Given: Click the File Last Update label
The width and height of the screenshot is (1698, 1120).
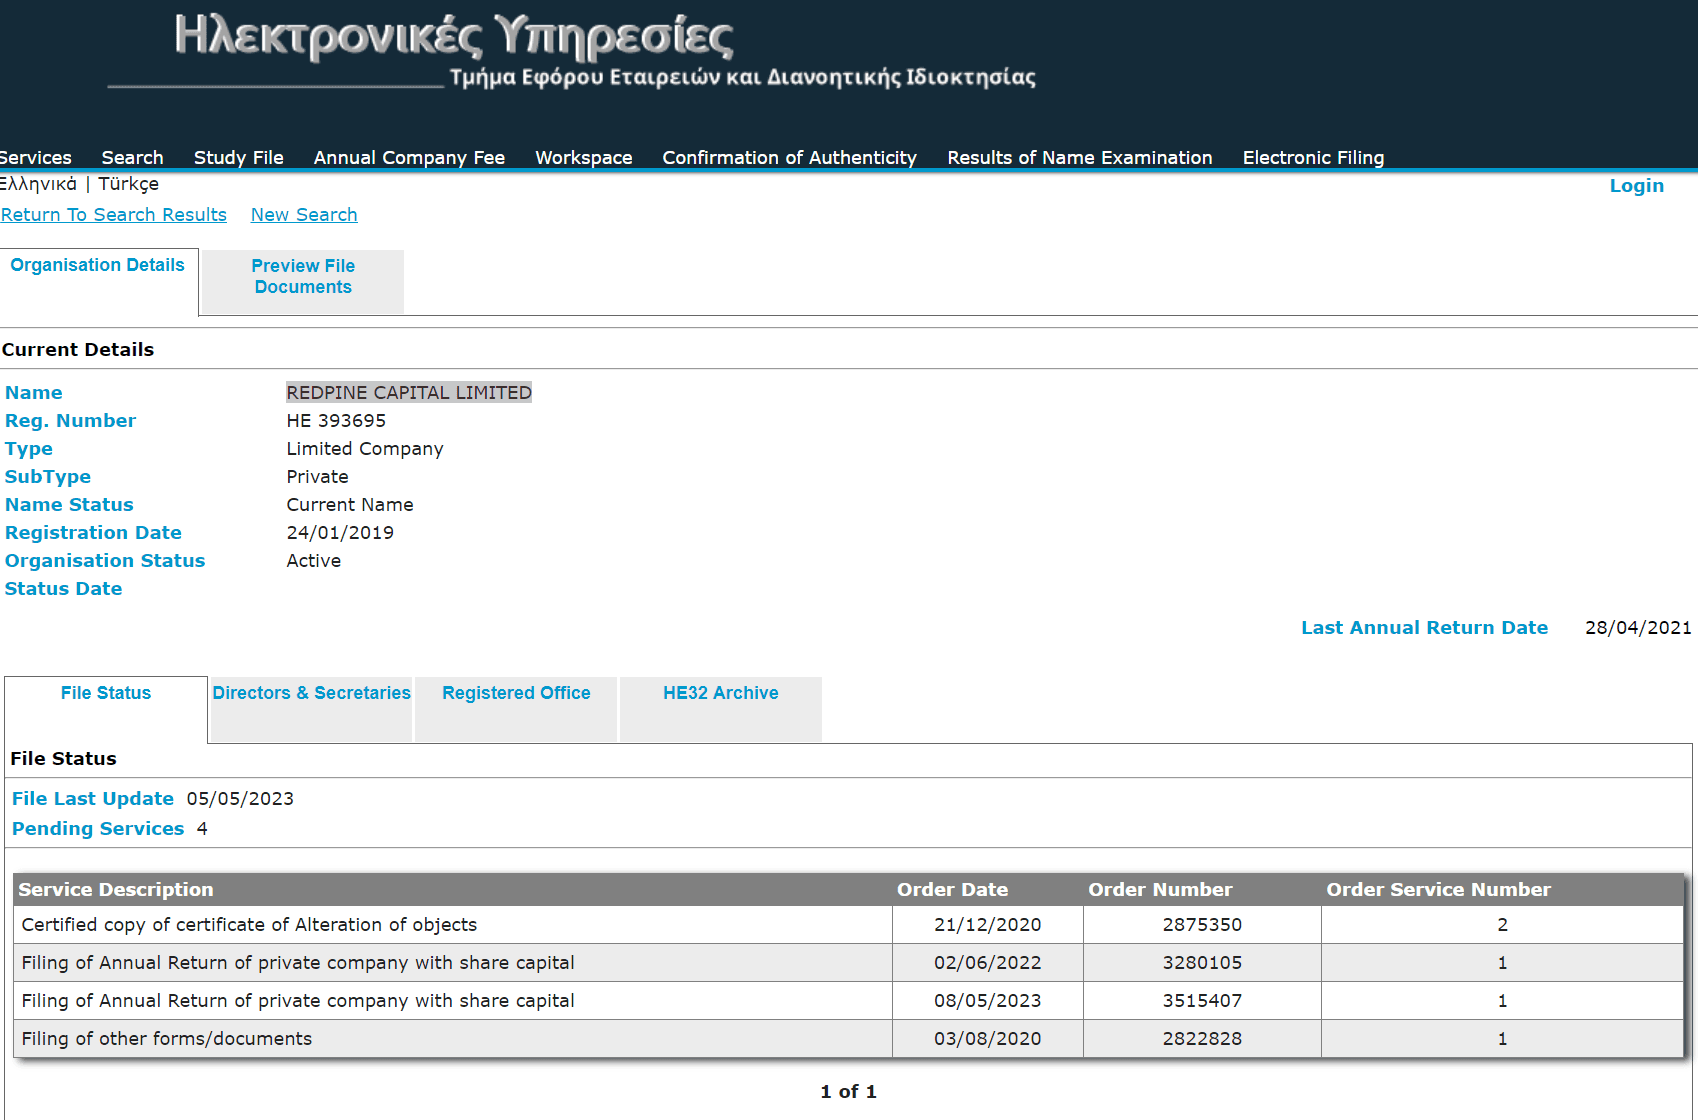Looking at the screenshot, I should coord(93,799).
